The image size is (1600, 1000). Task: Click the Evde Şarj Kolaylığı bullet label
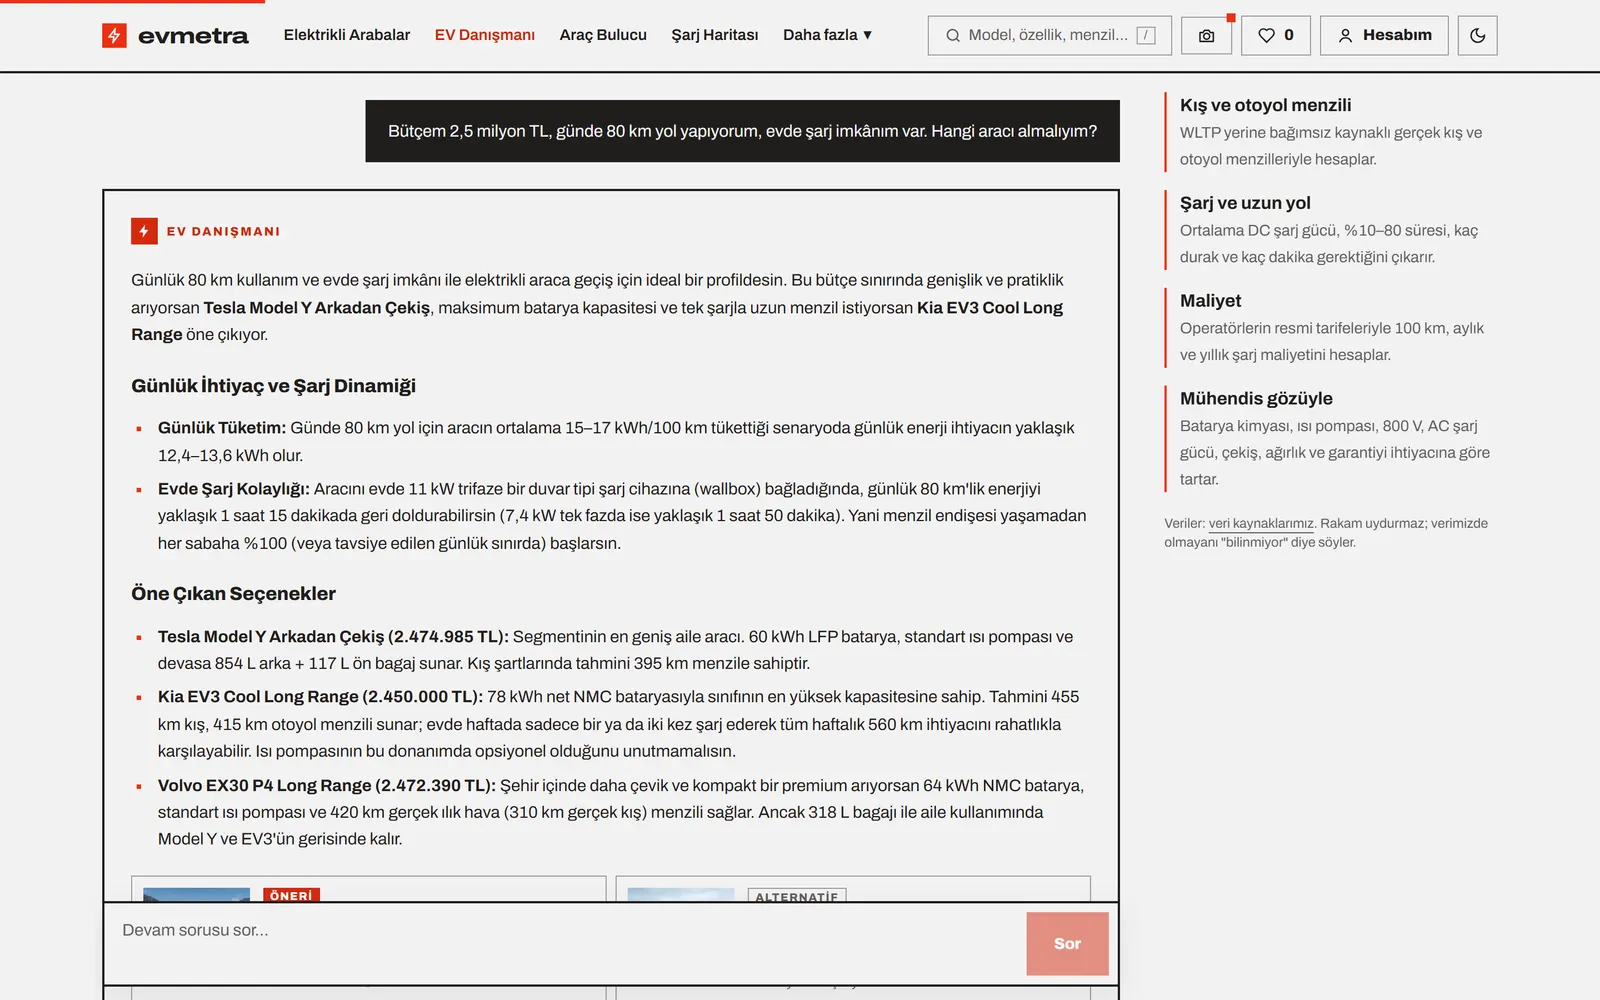pyautogui.click(x=234, y=489)
